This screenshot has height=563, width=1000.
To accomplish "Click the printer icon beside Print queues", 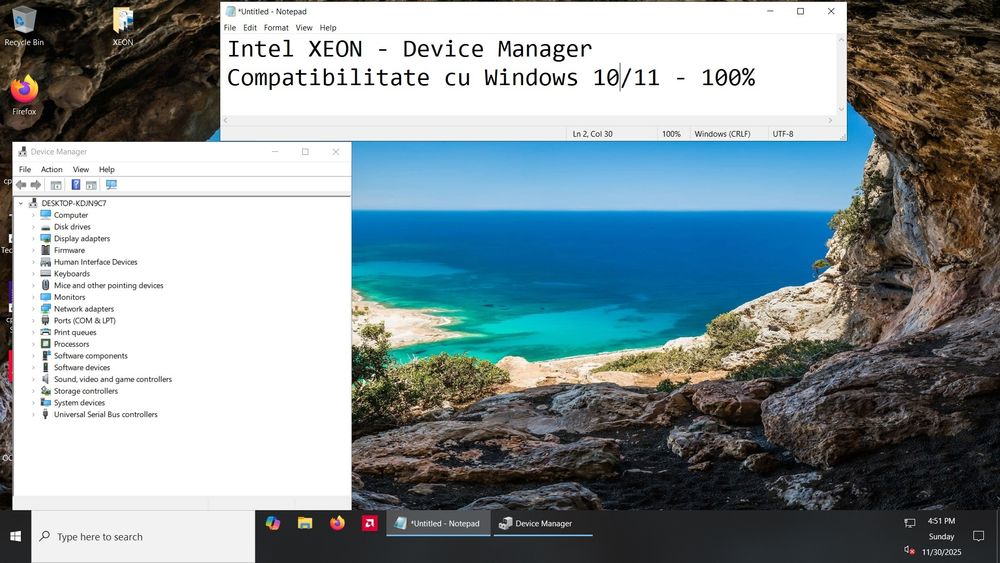I will click(45, 332).
